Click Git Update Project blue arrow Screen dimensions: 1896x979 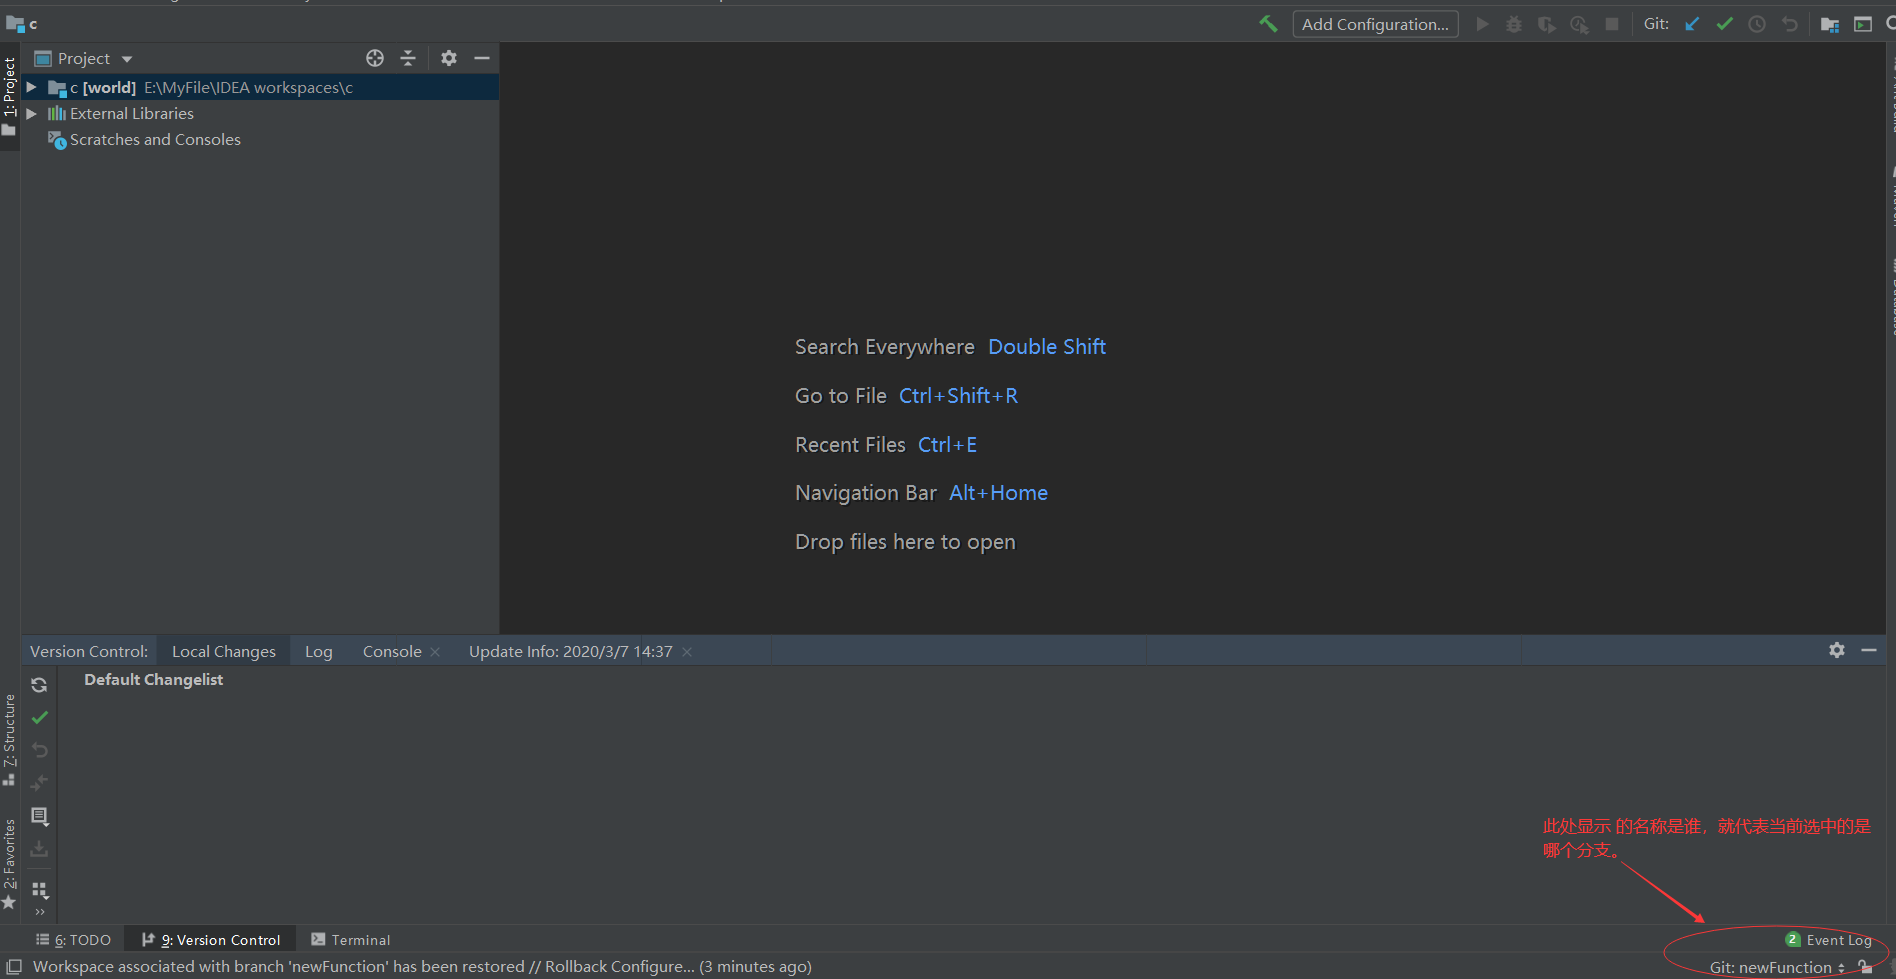tap(1692, 24)
